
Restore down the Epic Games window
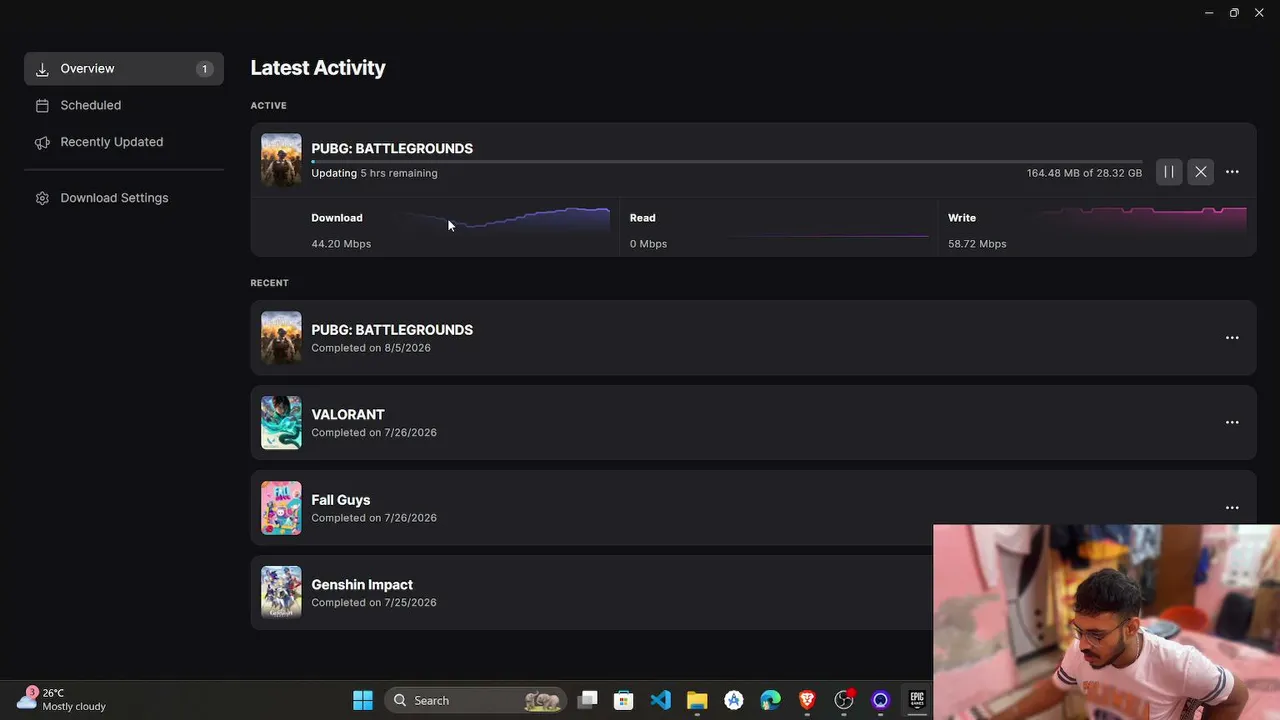(x=1234, y=13)
